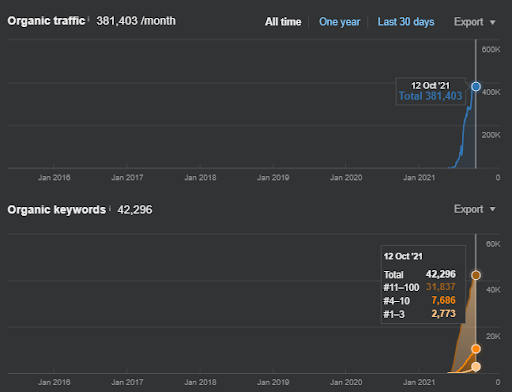
Task: Switch to All time view
Action: coord(283,22)
